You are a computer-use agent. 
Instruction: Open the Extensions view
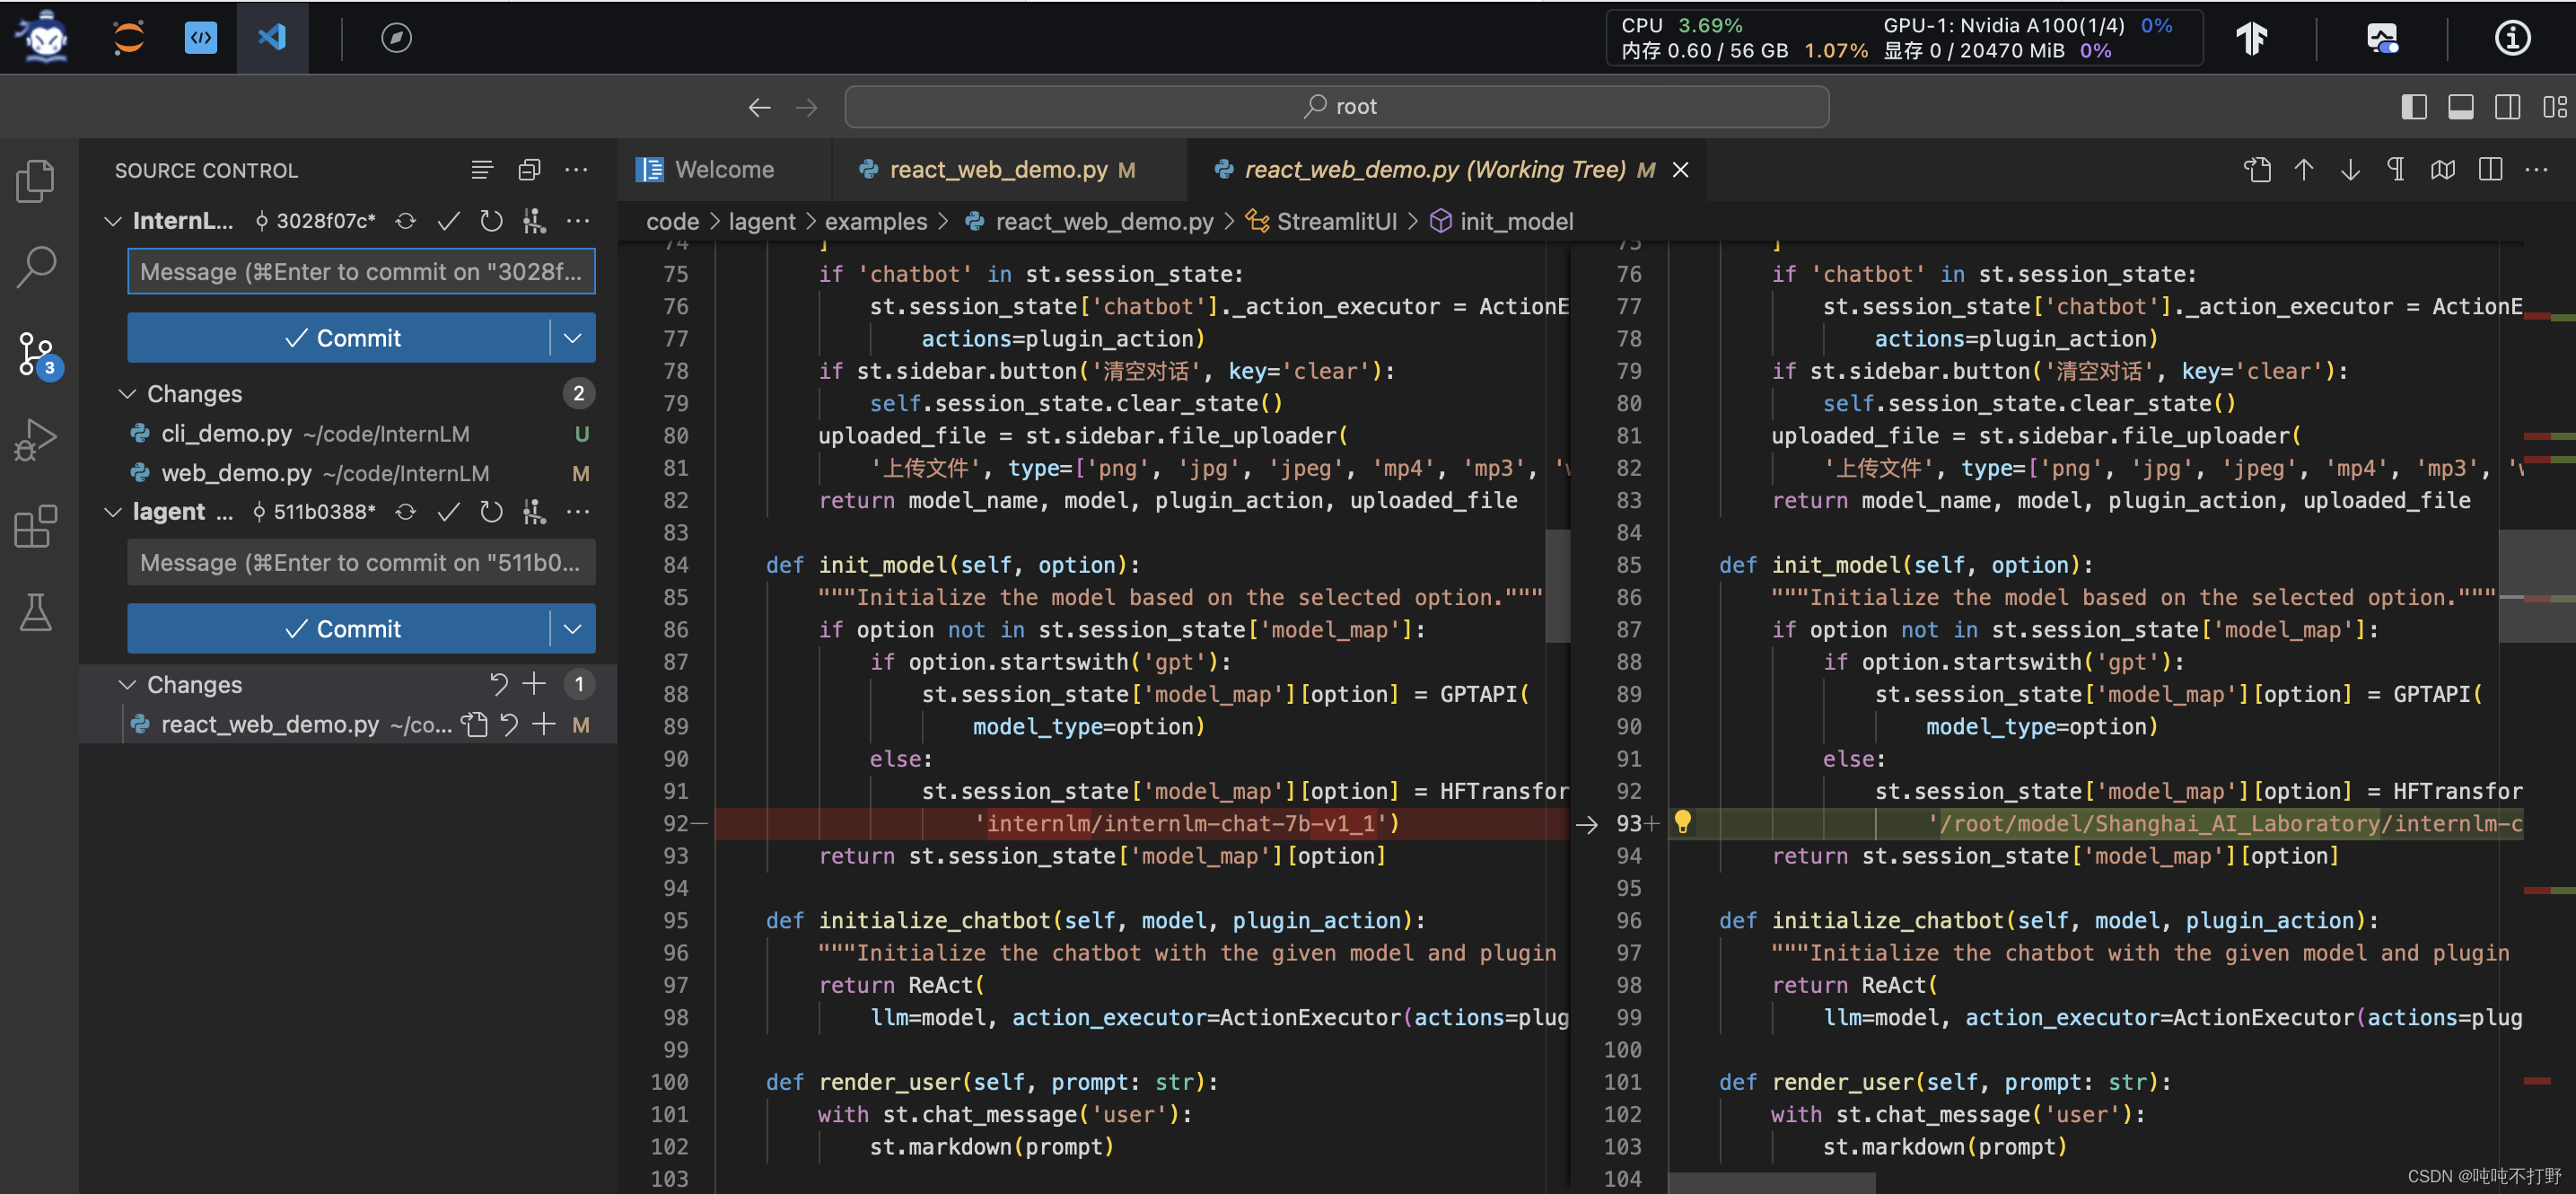click(36, 526)
